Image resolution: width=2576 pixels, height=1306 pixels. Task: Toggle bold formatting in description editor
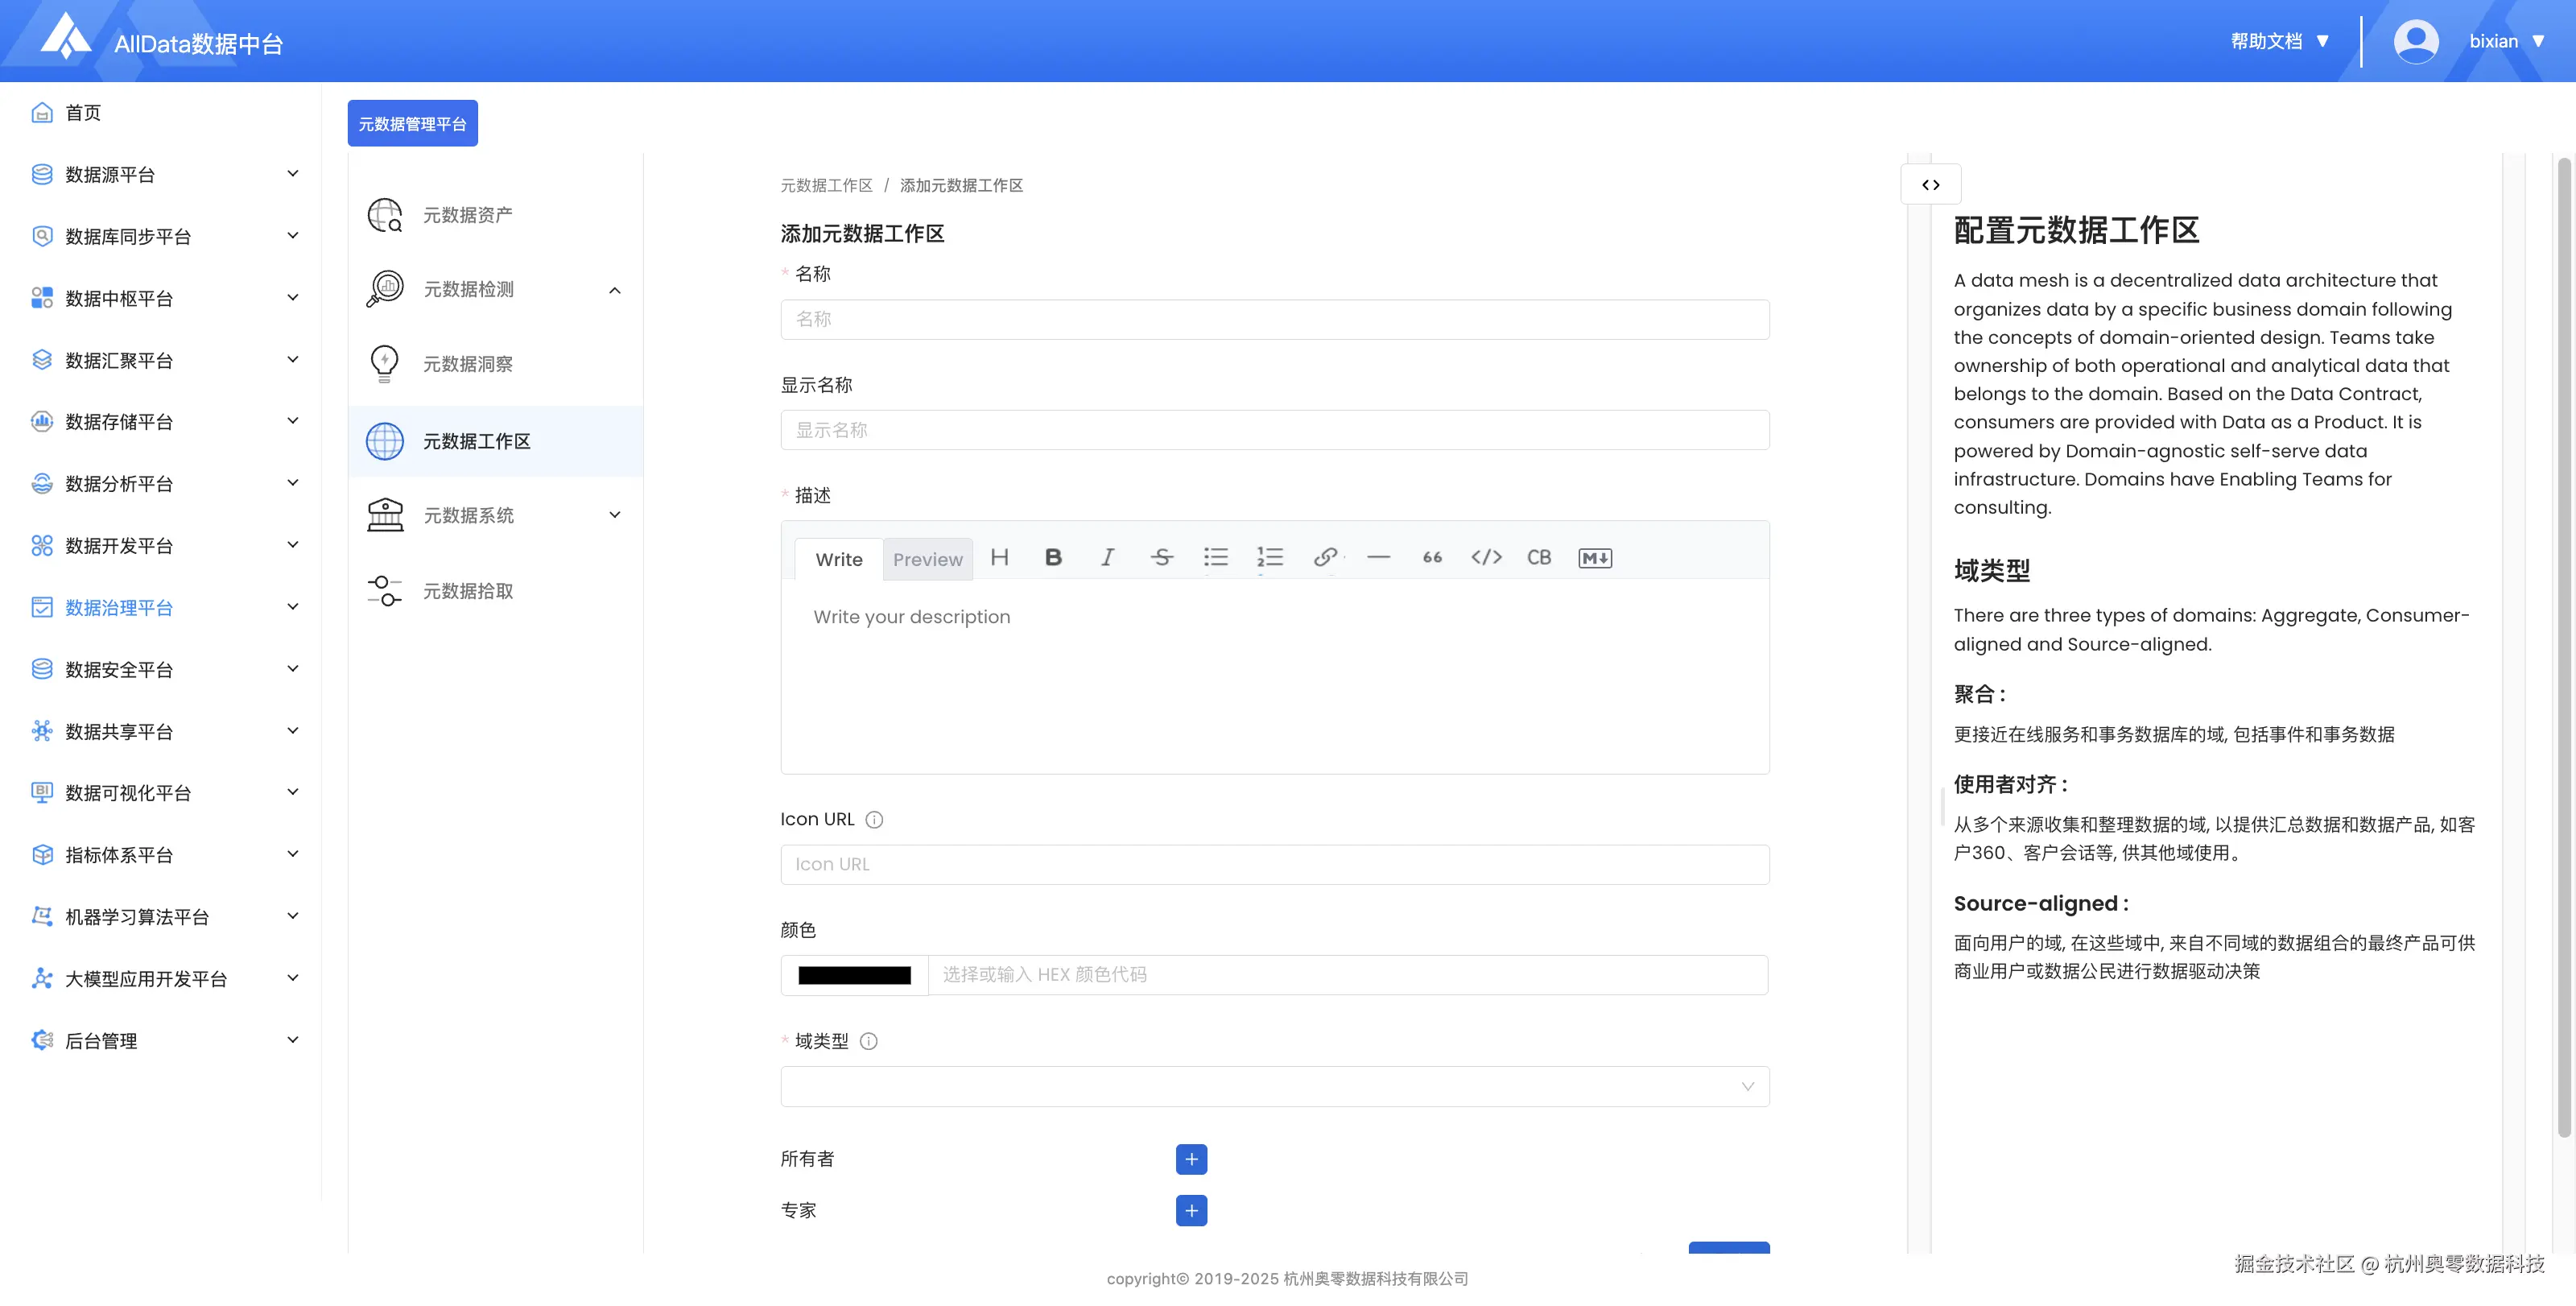tap(1053, 558)
